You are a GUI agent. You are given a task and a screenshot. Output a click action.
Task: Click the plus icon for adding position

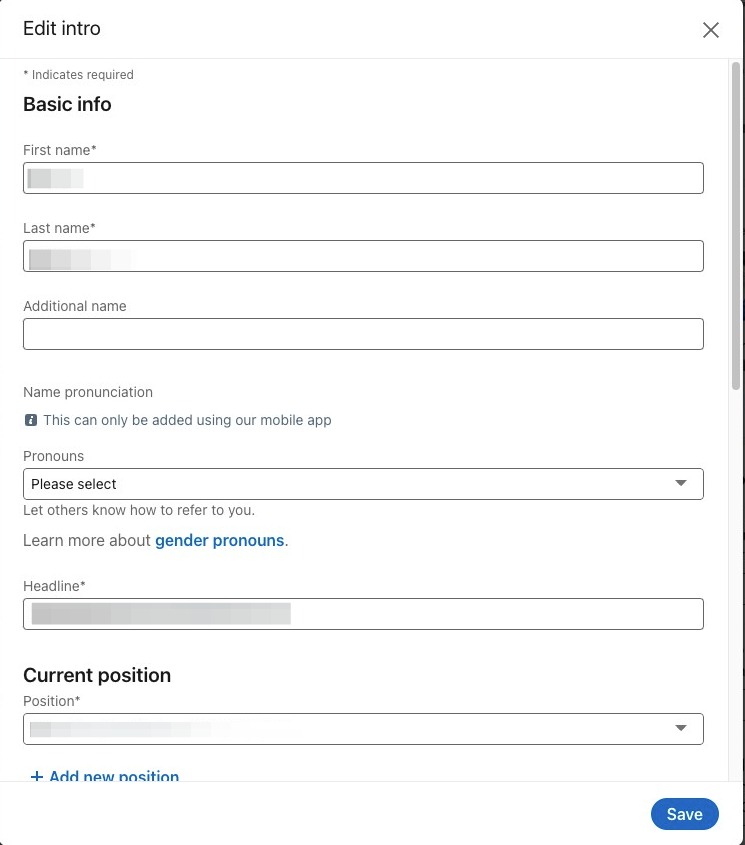coord(37,777)
